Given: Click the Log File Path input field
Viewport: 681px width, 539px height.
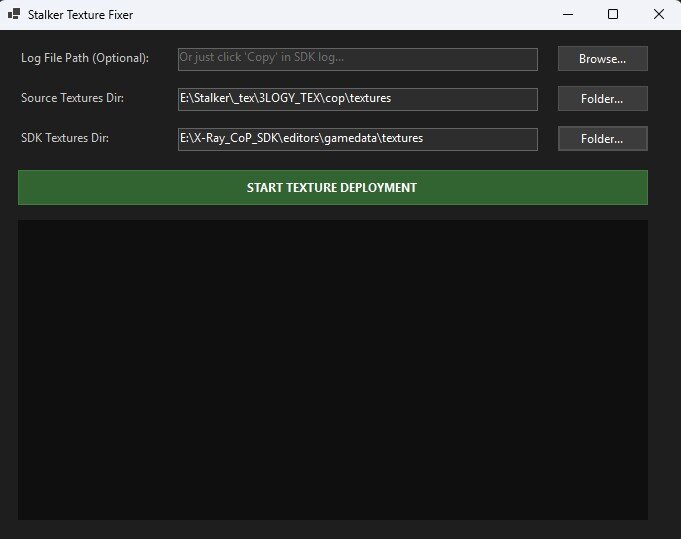Looking at the screenshot, I should [x=357, y=59].
